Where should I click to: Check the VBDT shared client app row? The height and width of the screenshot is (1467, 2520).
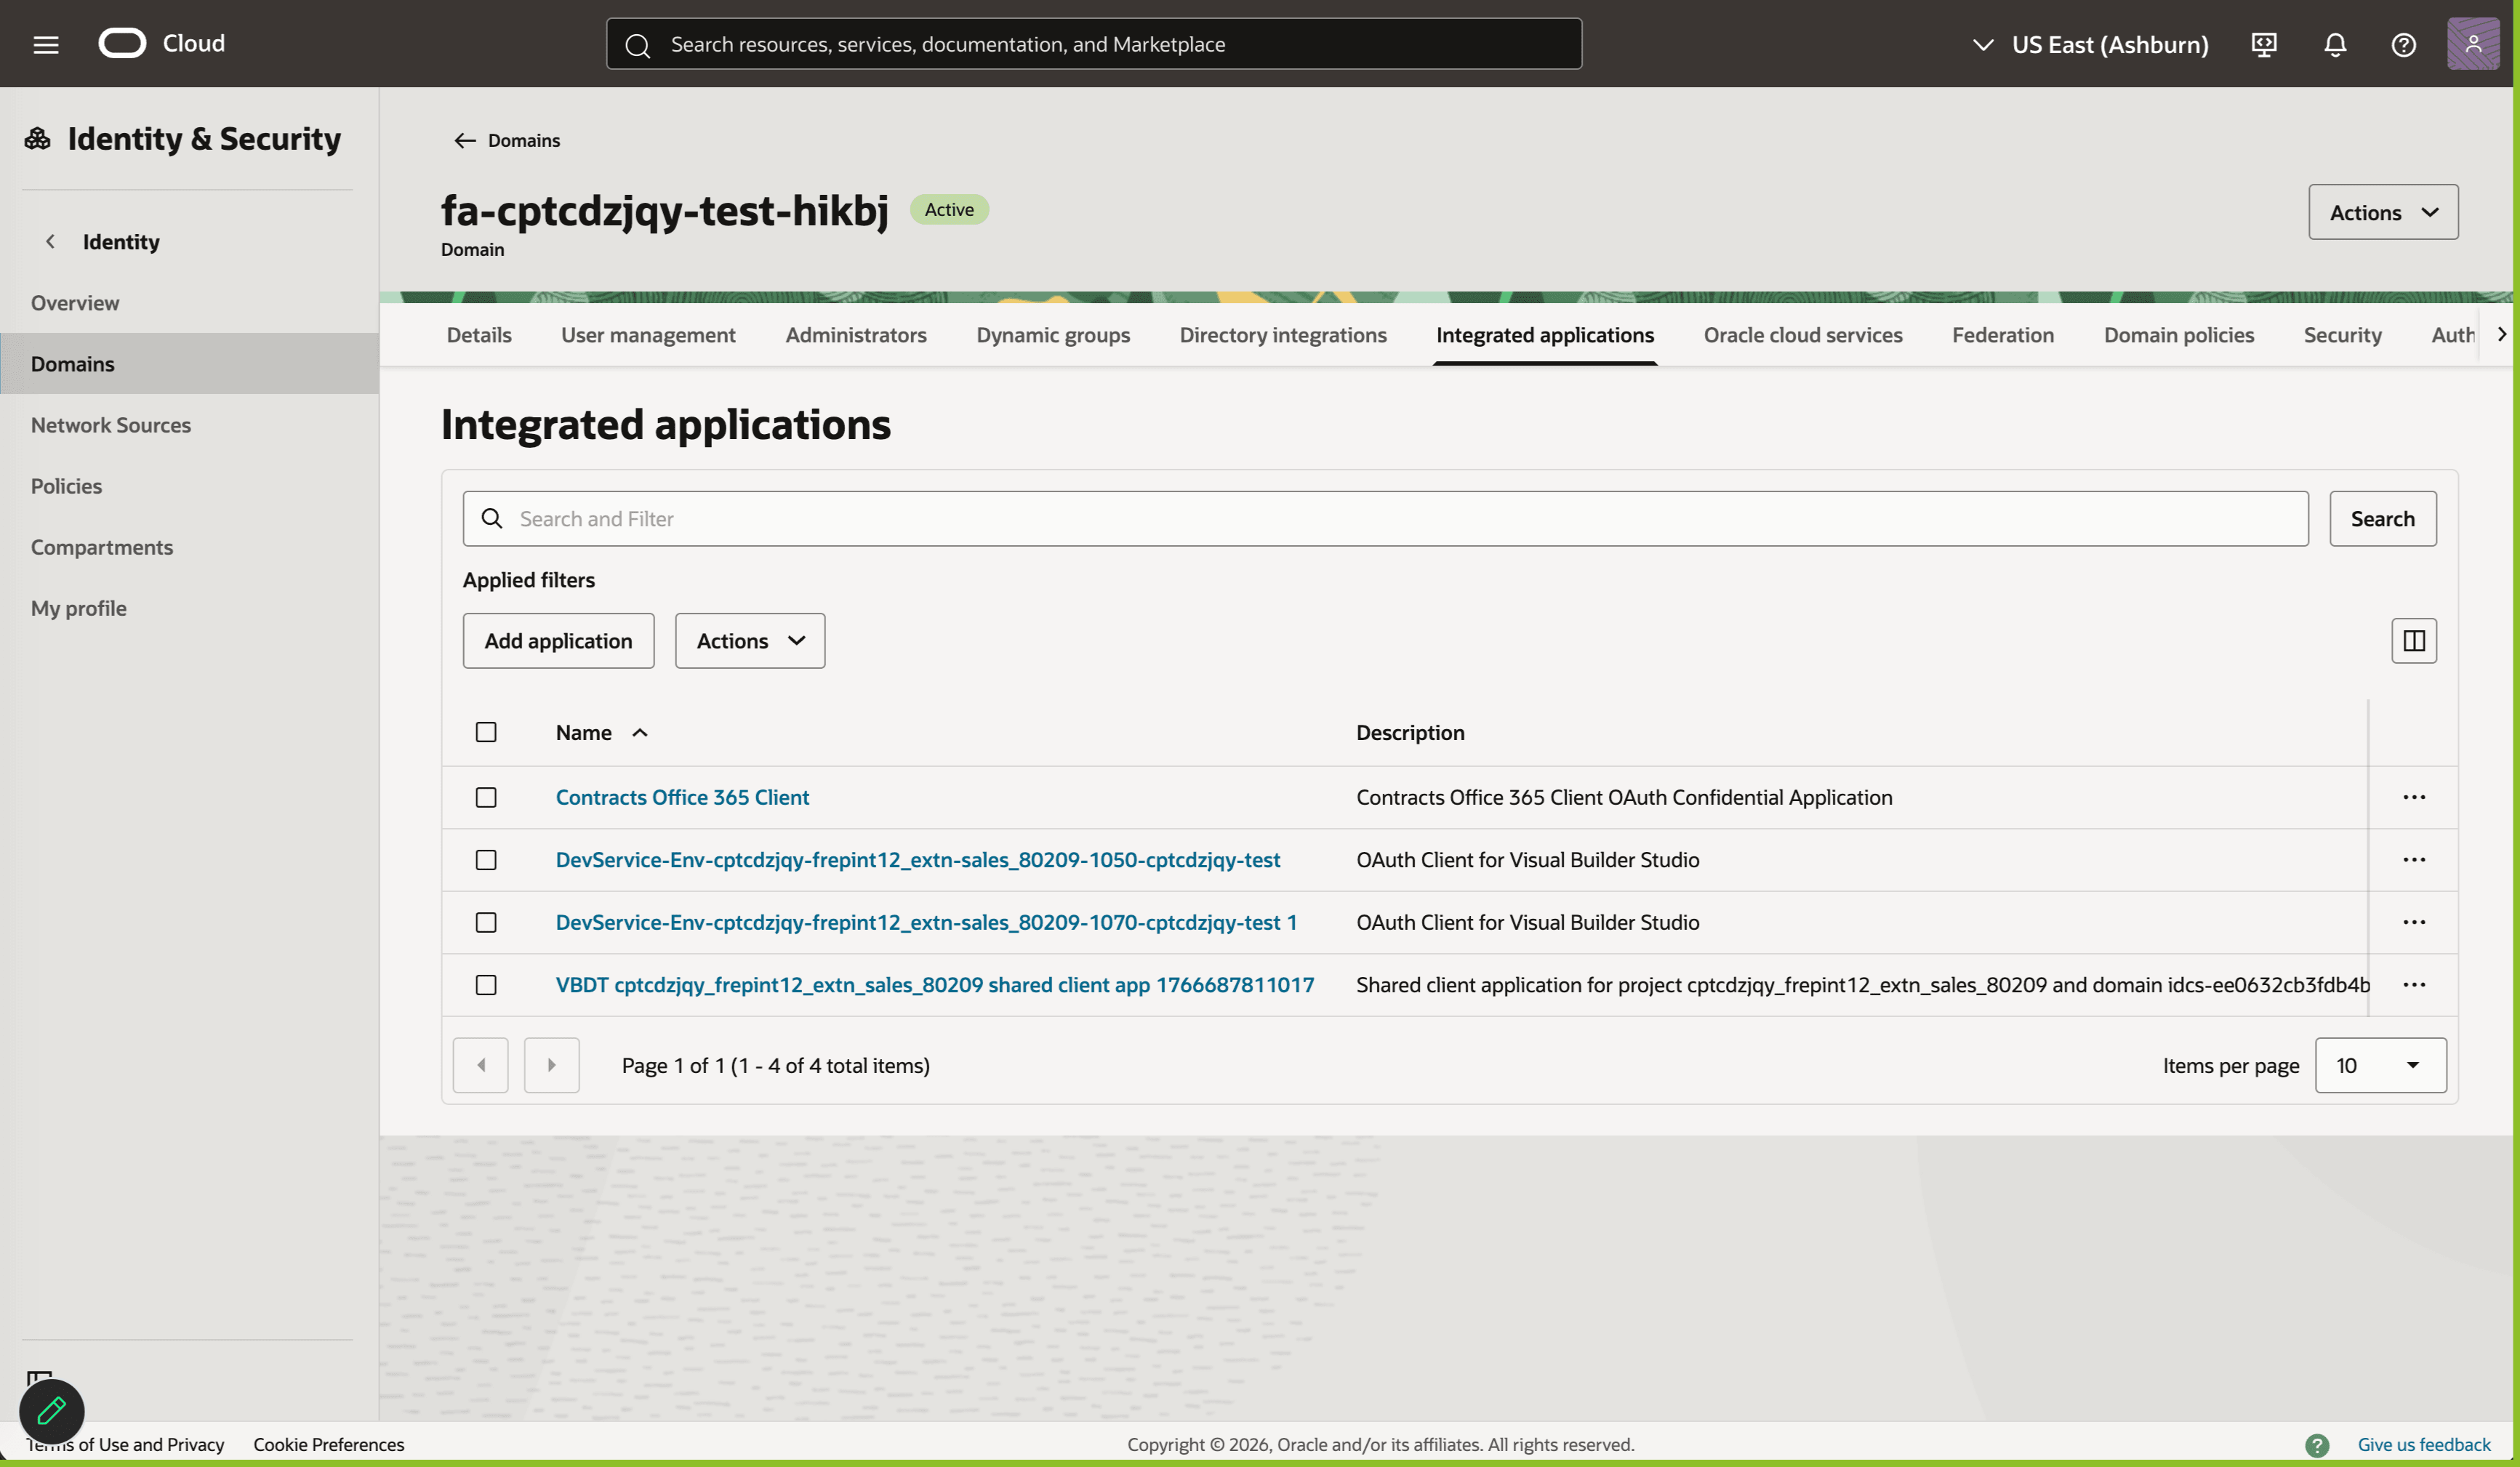[x=486, y=985]
